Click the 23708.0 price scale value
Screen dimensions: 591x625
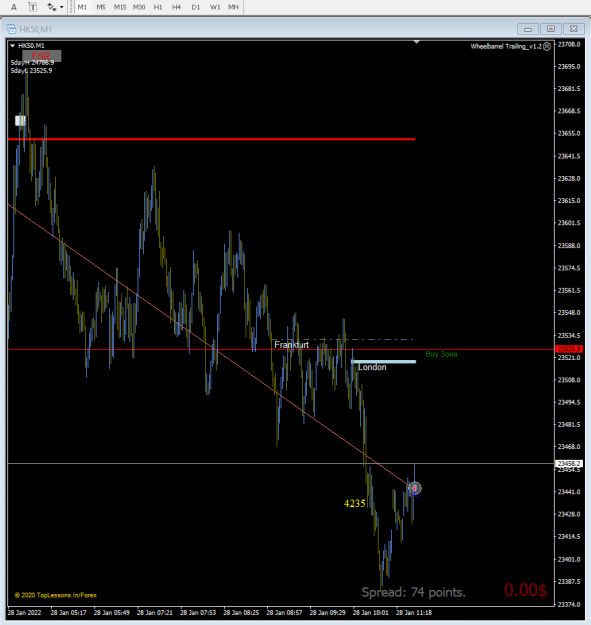tap(569, 44)
